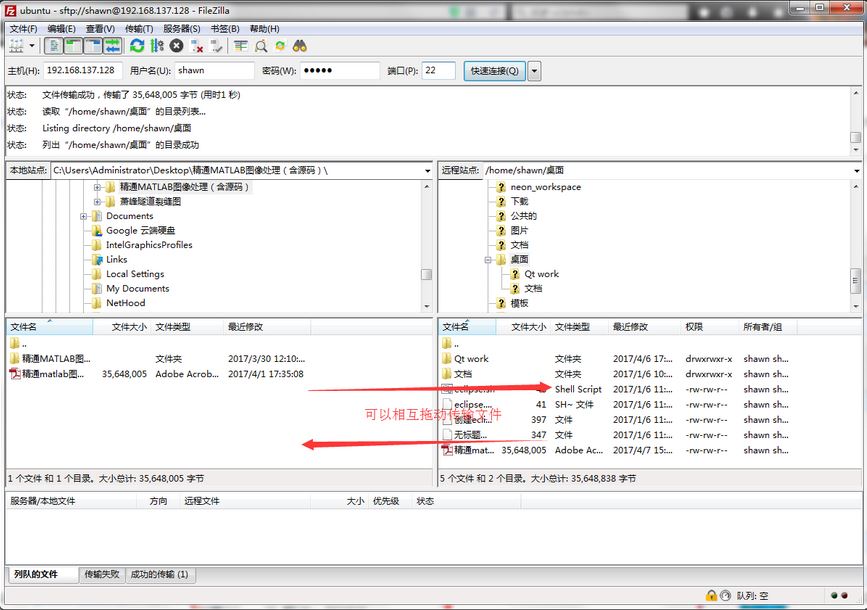Open the 编辑(E) menu
867x610 pixels.
coord(61,29)
